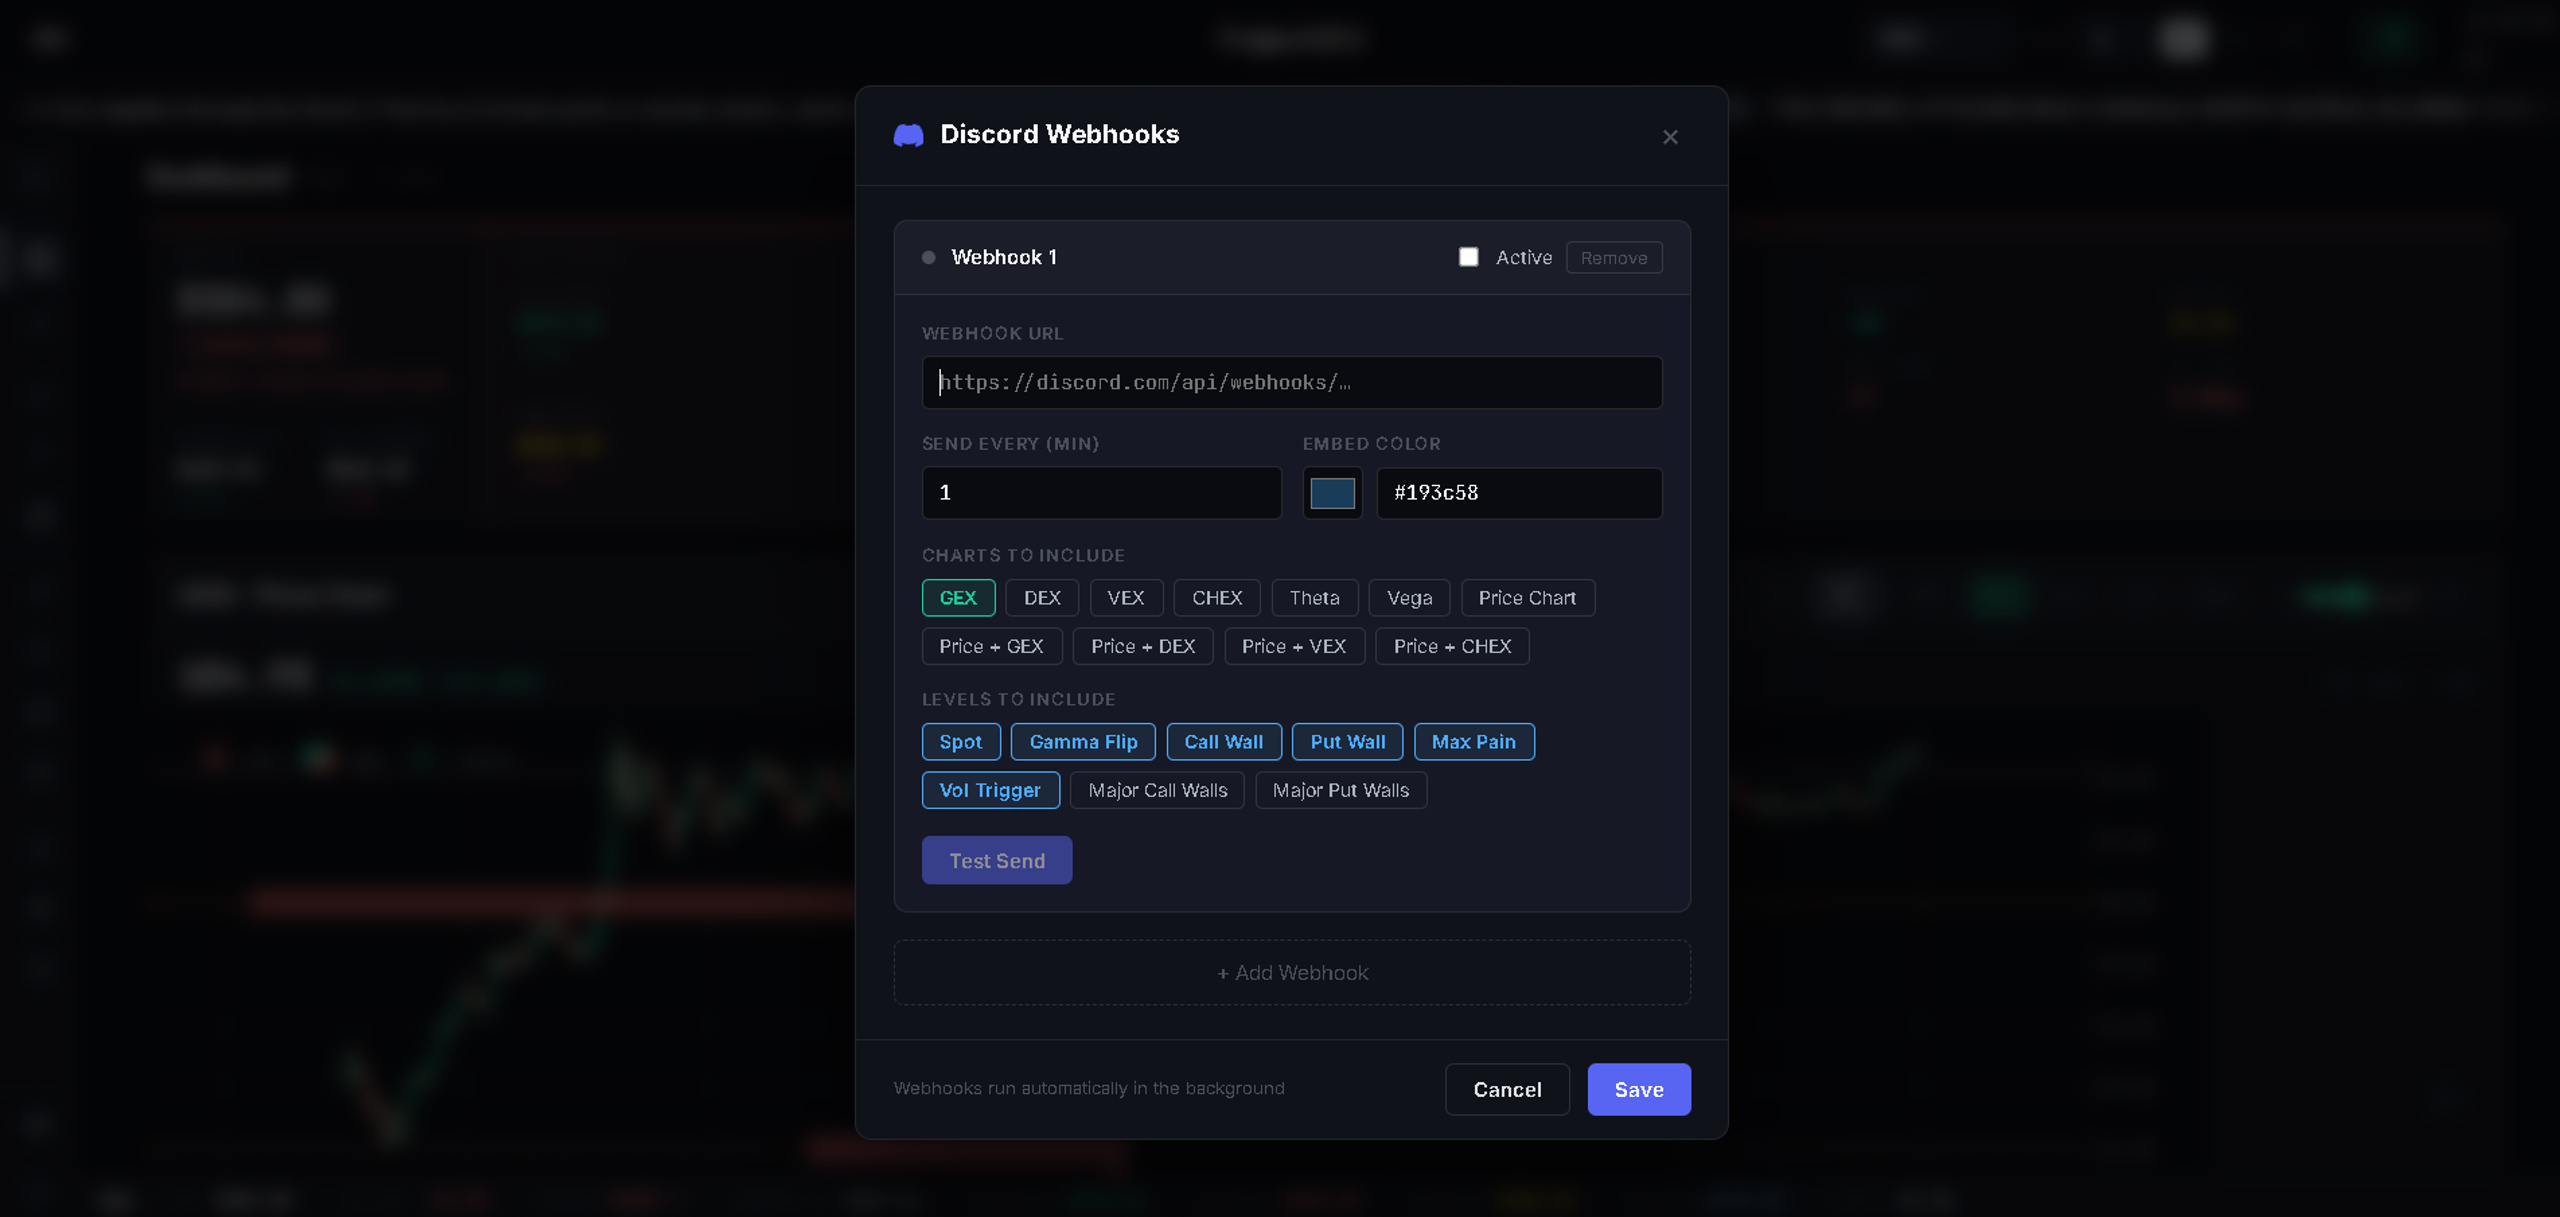Include the Theta chart
Viewport: 2560px width, 1217px height.
1314,597
